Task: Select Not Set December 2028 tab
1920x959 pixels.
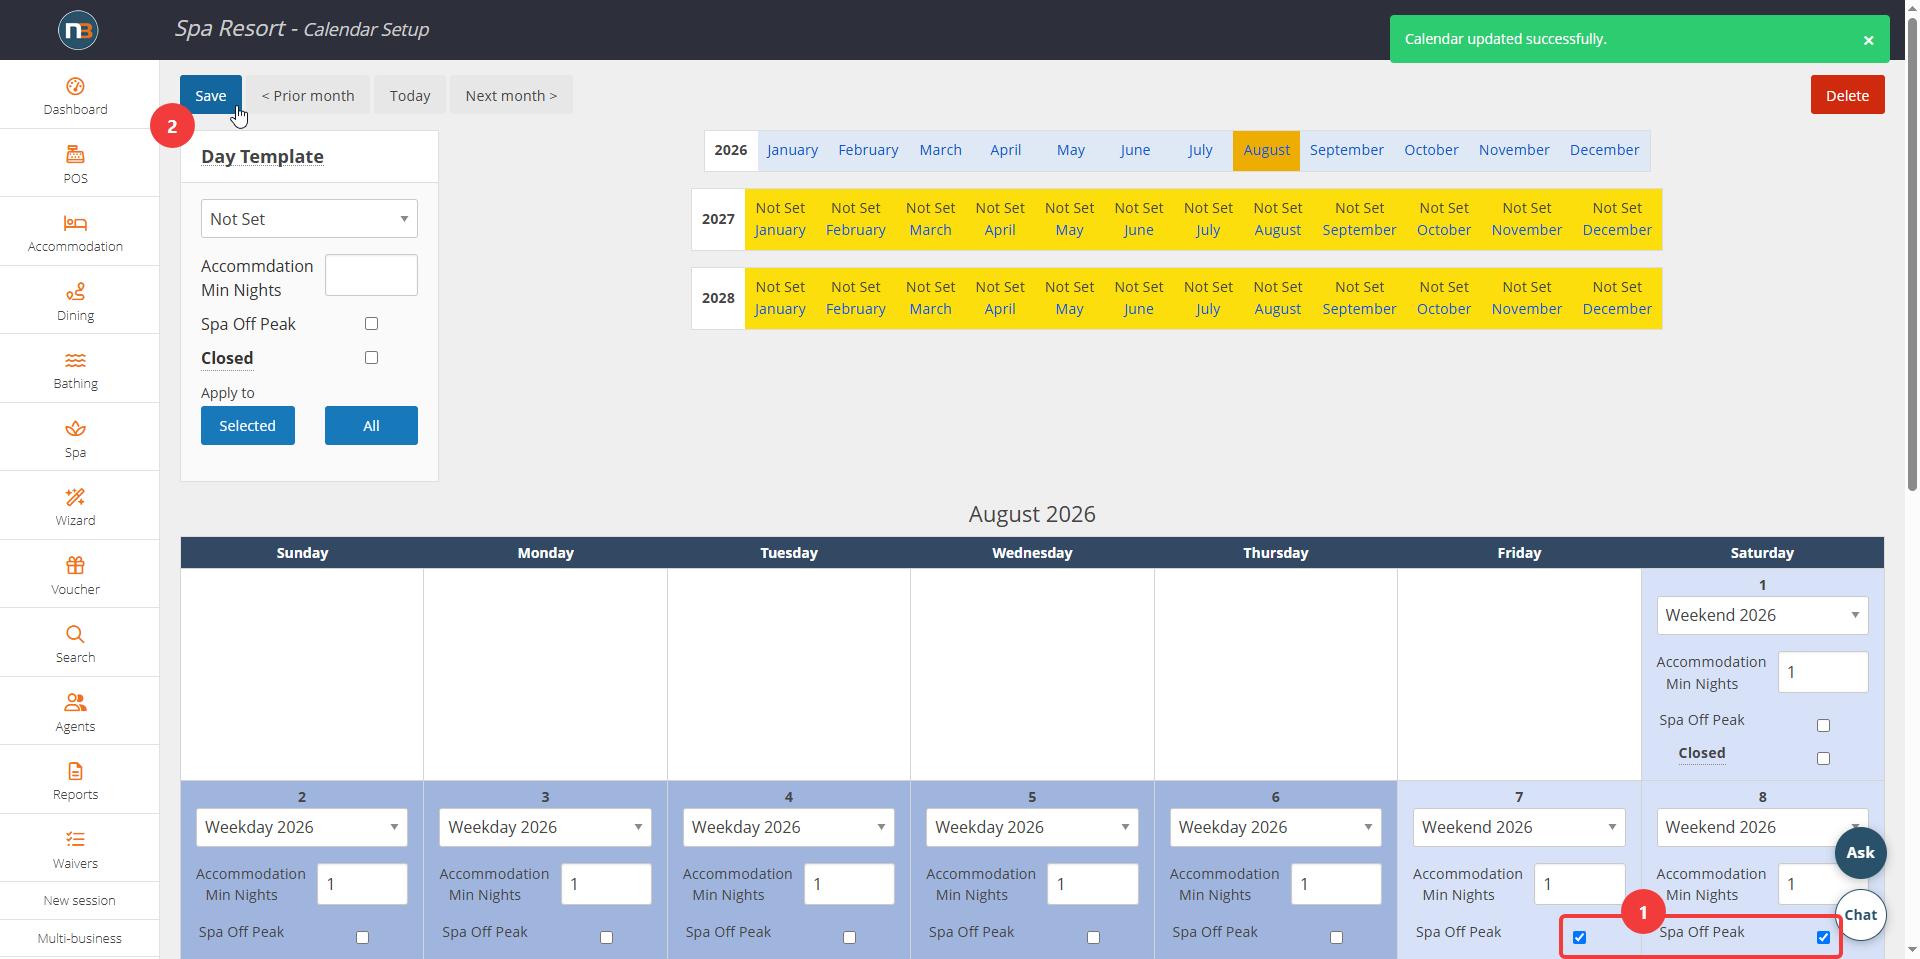Action: [1617, 298]
